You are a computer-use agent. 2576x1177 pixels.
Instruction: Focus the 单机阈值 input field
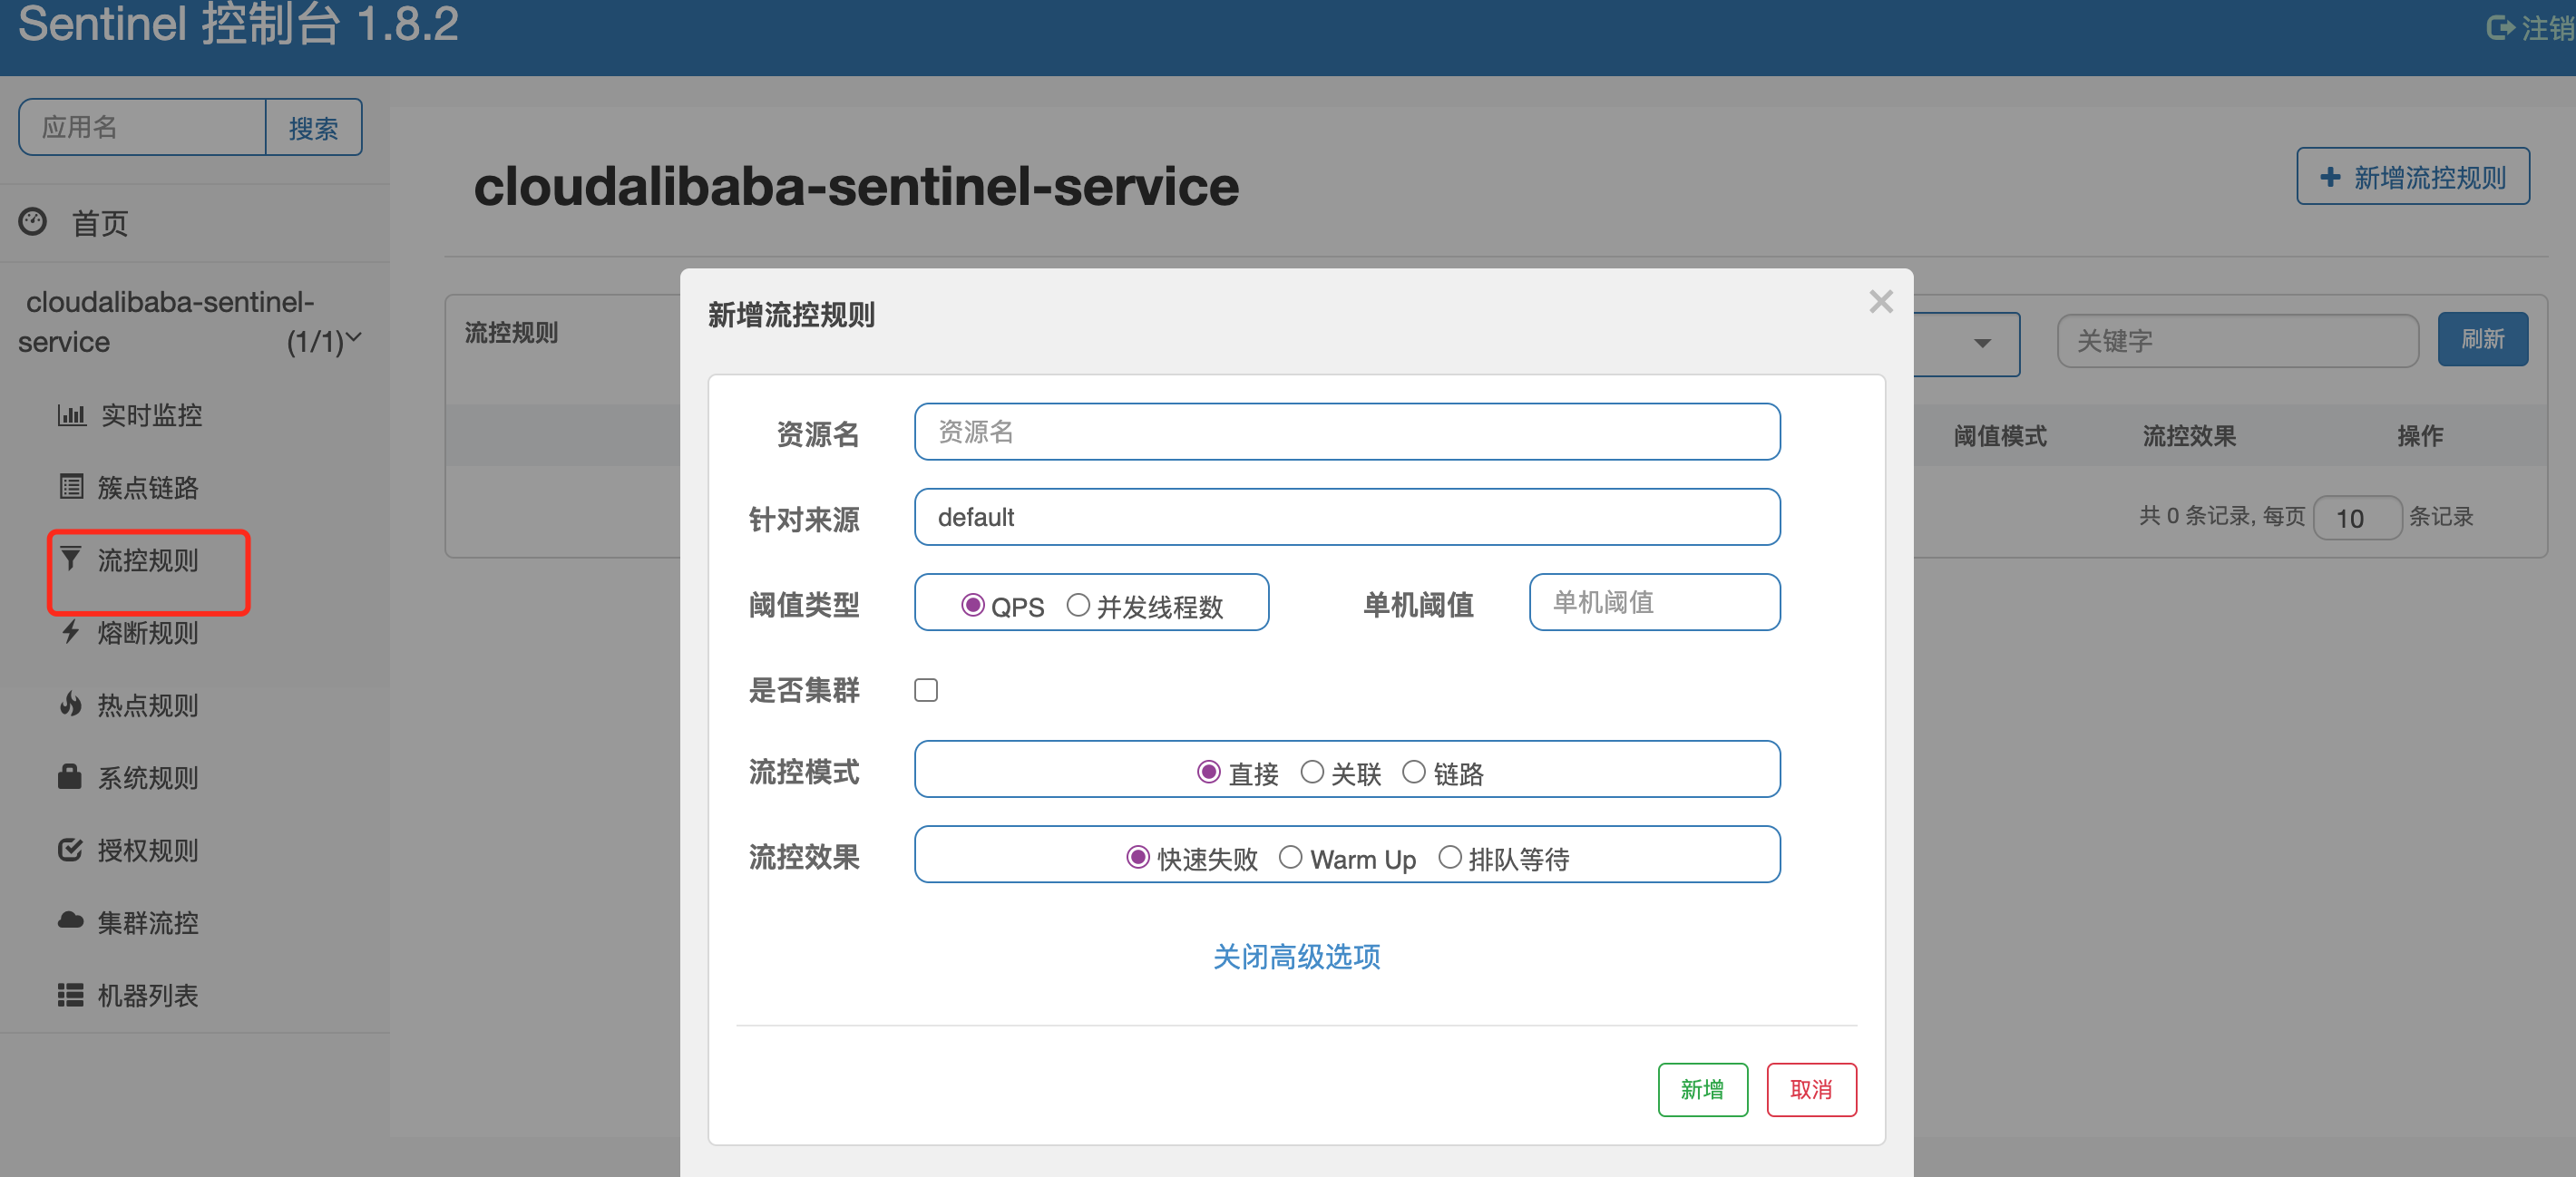pyautogui.click(x=1654, y=601)
